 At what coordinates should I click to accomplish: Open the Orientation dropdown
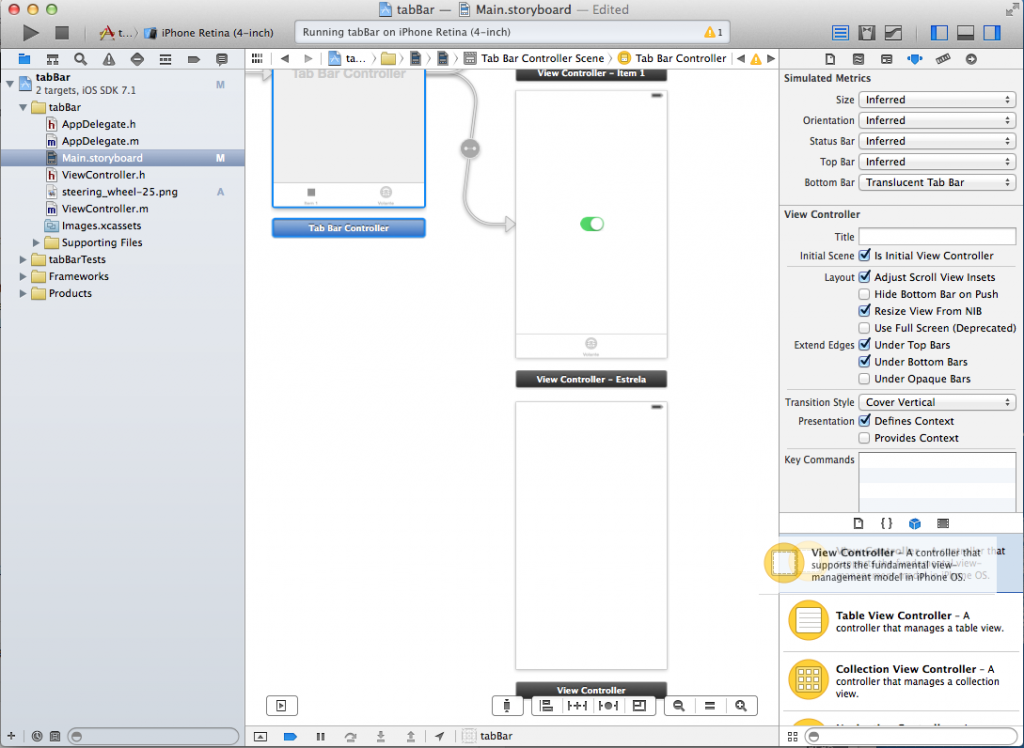pos(937,121)
